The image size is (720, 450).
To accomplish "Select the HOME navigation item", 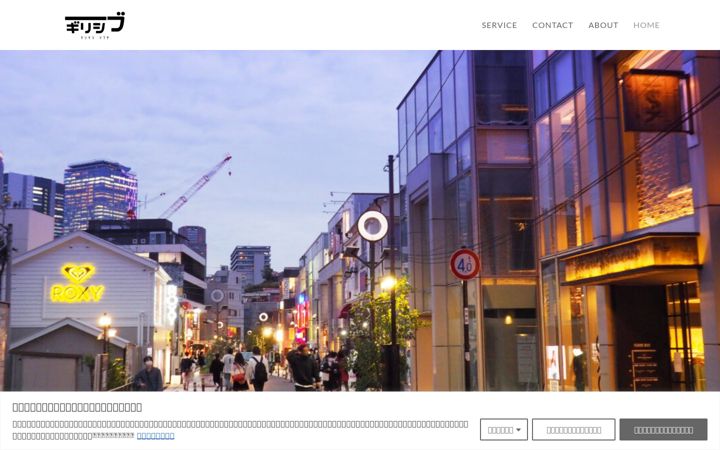I will click(646, 25).
